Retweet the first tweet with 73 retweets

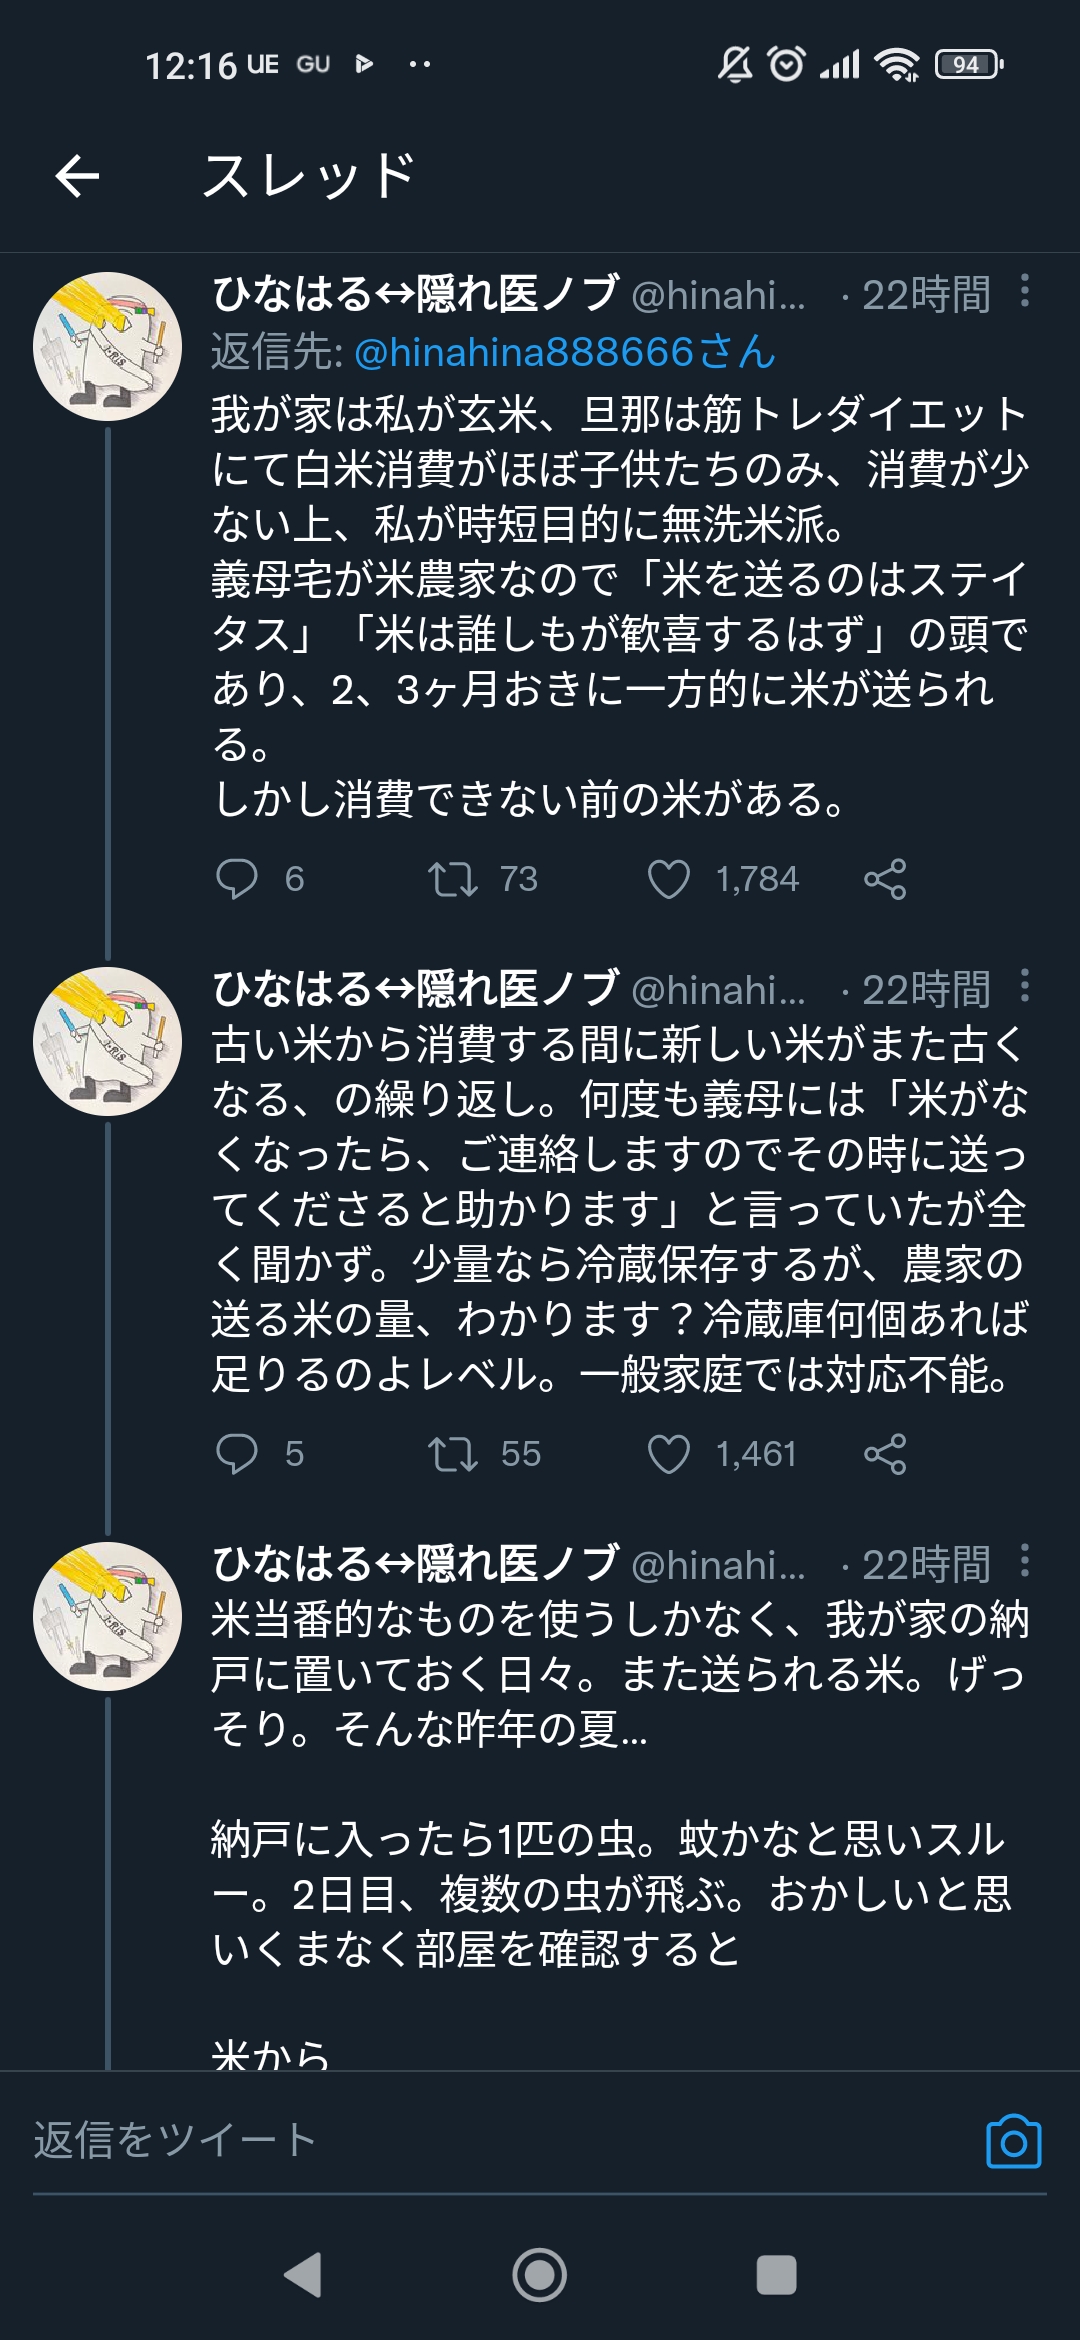coord(453,879)
